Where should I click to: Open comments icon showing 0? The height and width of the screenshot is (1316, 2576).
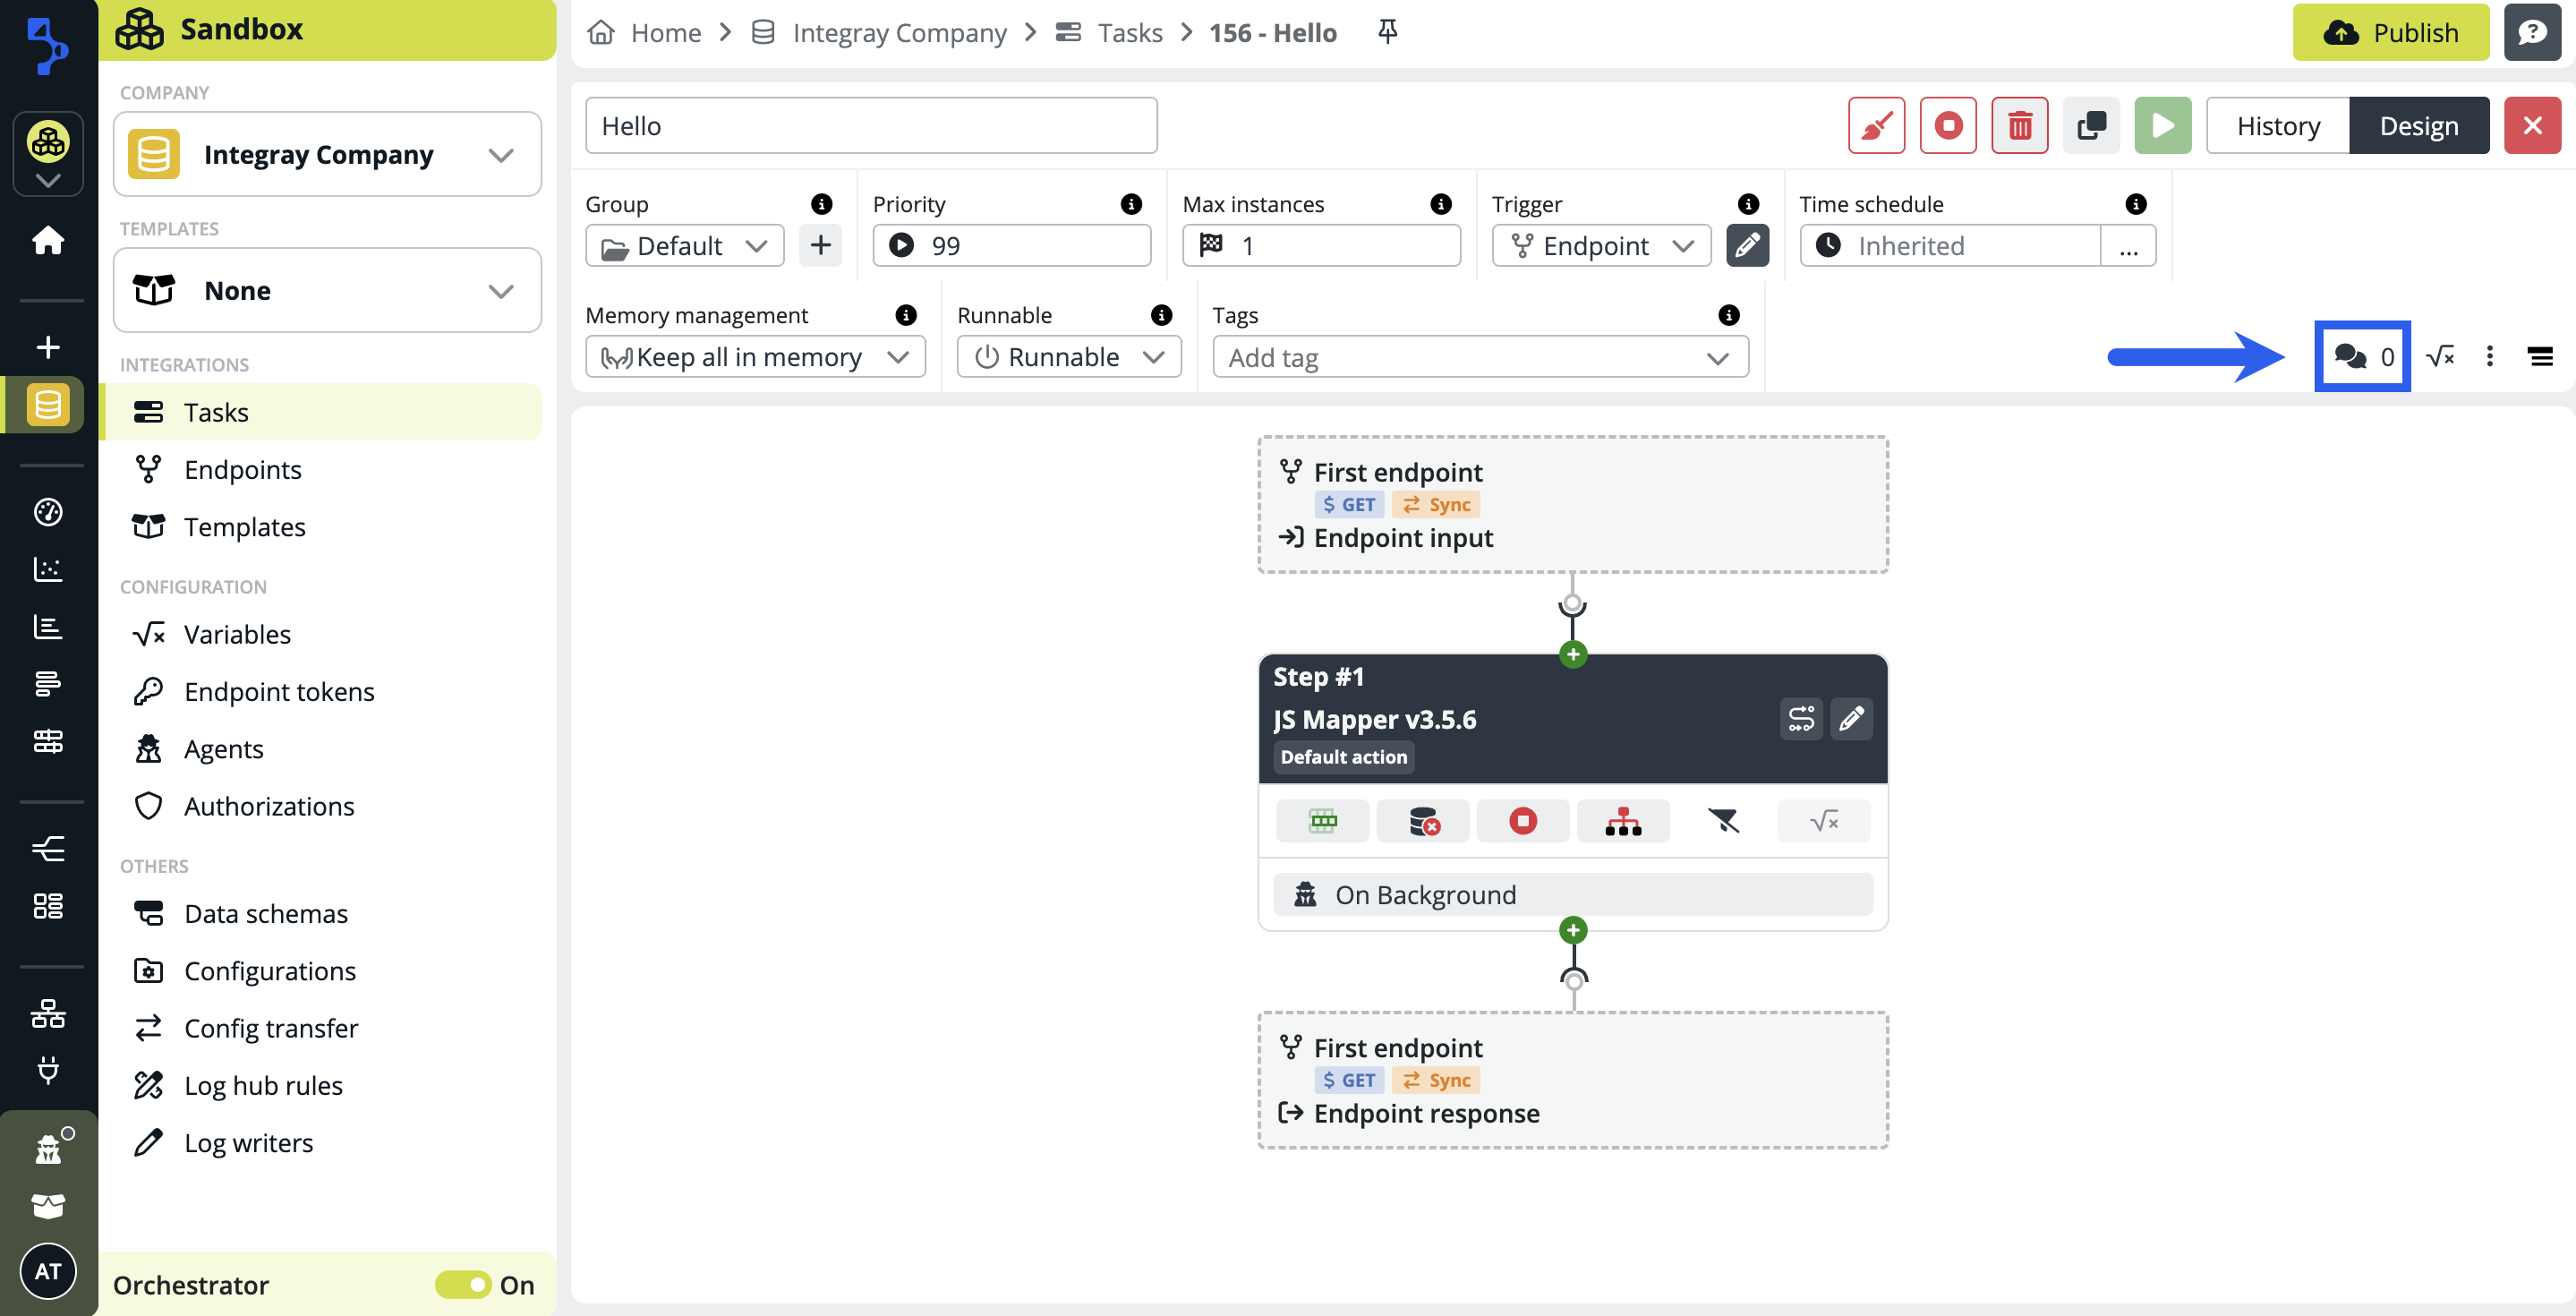[2362, 357]
